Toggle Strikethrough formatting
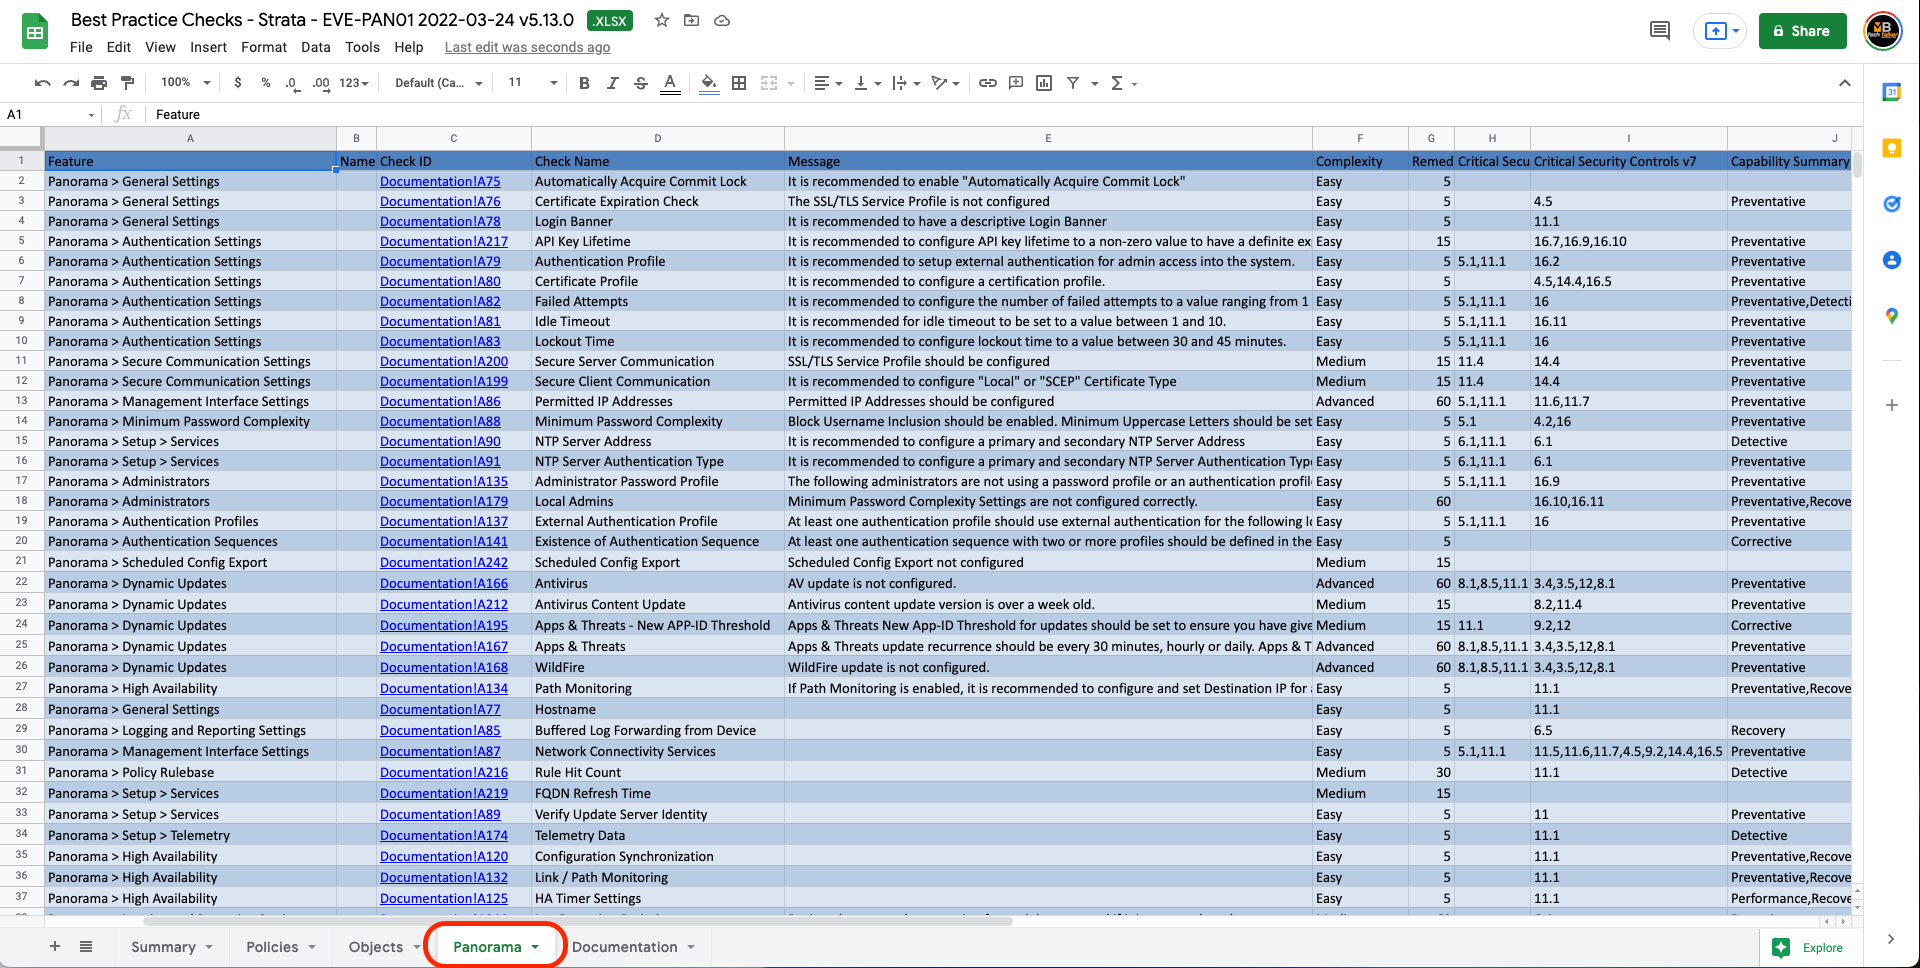The height and width of the screenshot is (968, 1920). (641, 83)
